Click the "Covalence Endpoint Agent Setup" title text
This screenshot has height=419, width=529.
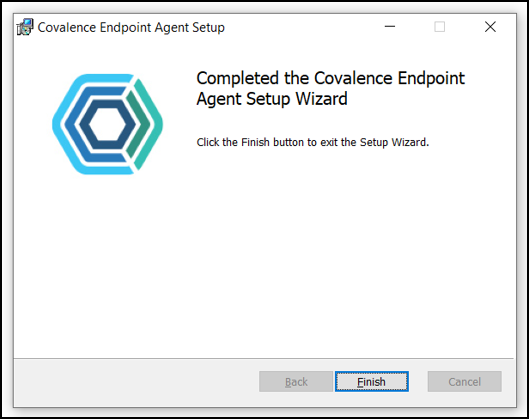[x=131, y=27]
